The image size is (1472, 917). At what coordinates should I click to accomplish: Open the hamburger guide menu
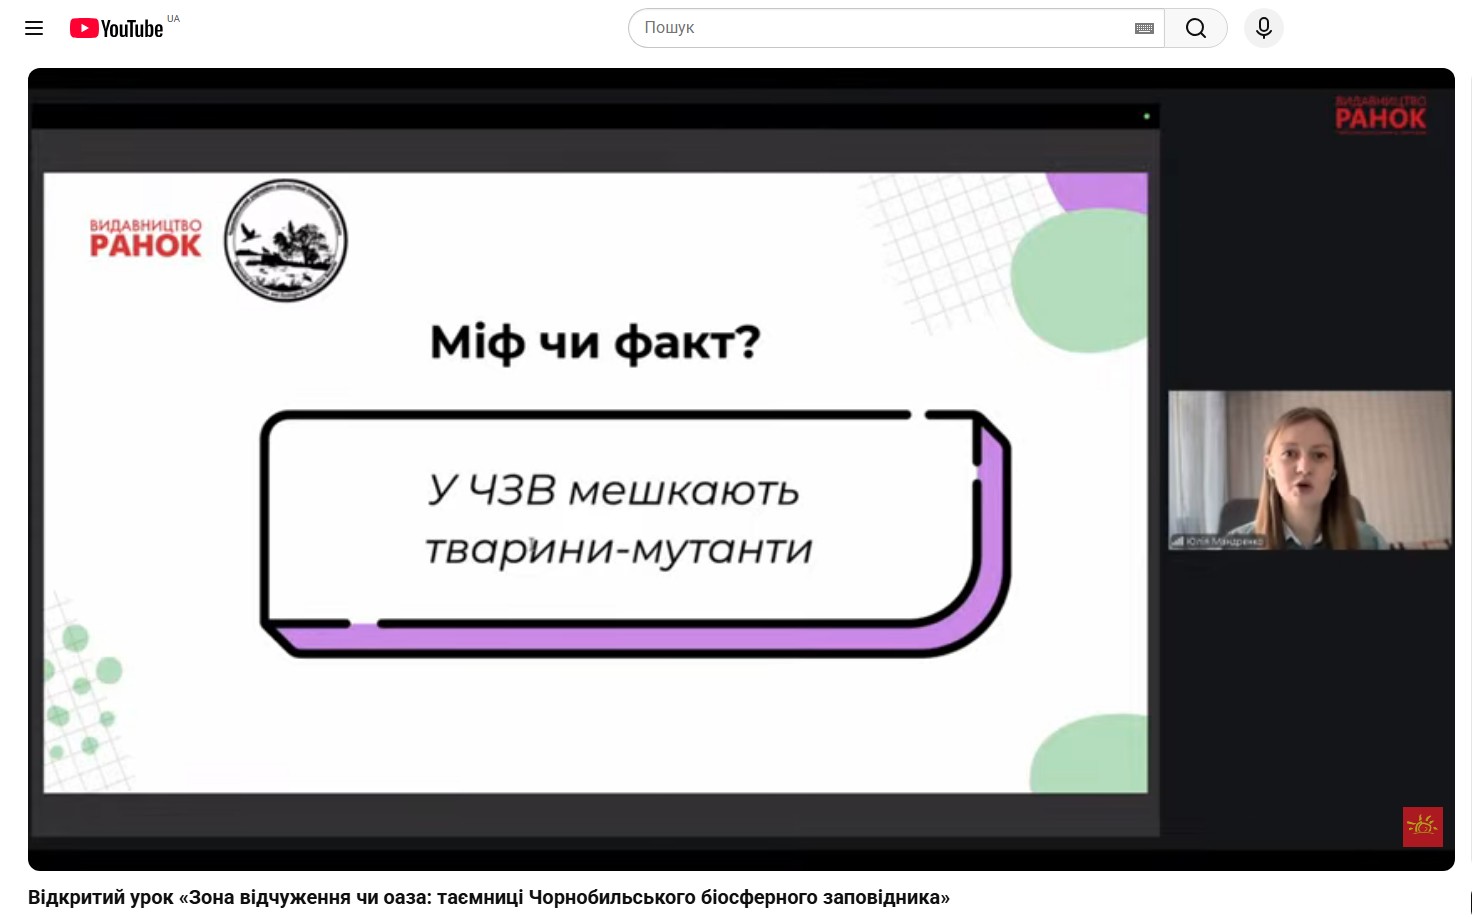[34, 28]
